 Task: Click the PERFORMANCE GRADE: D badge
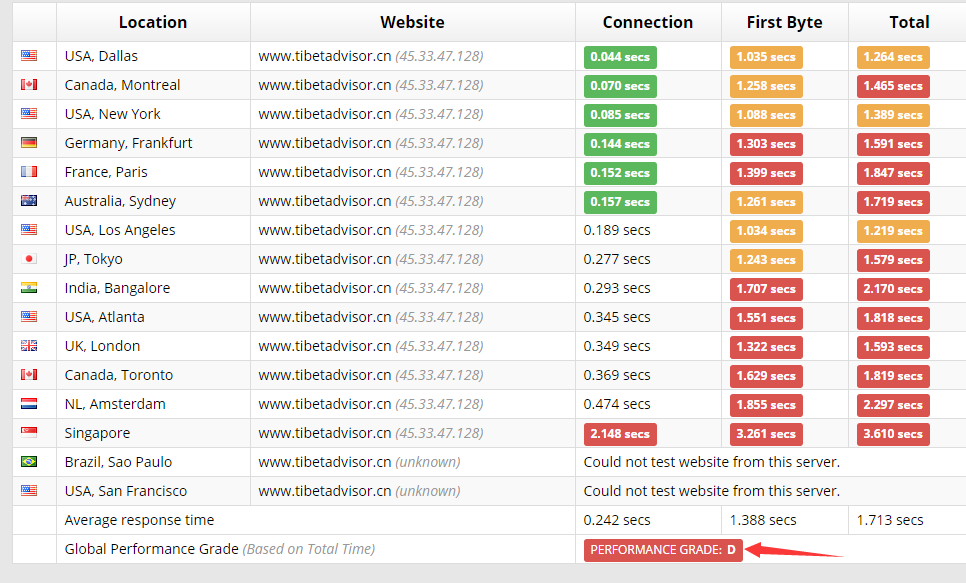coord(663,550)
